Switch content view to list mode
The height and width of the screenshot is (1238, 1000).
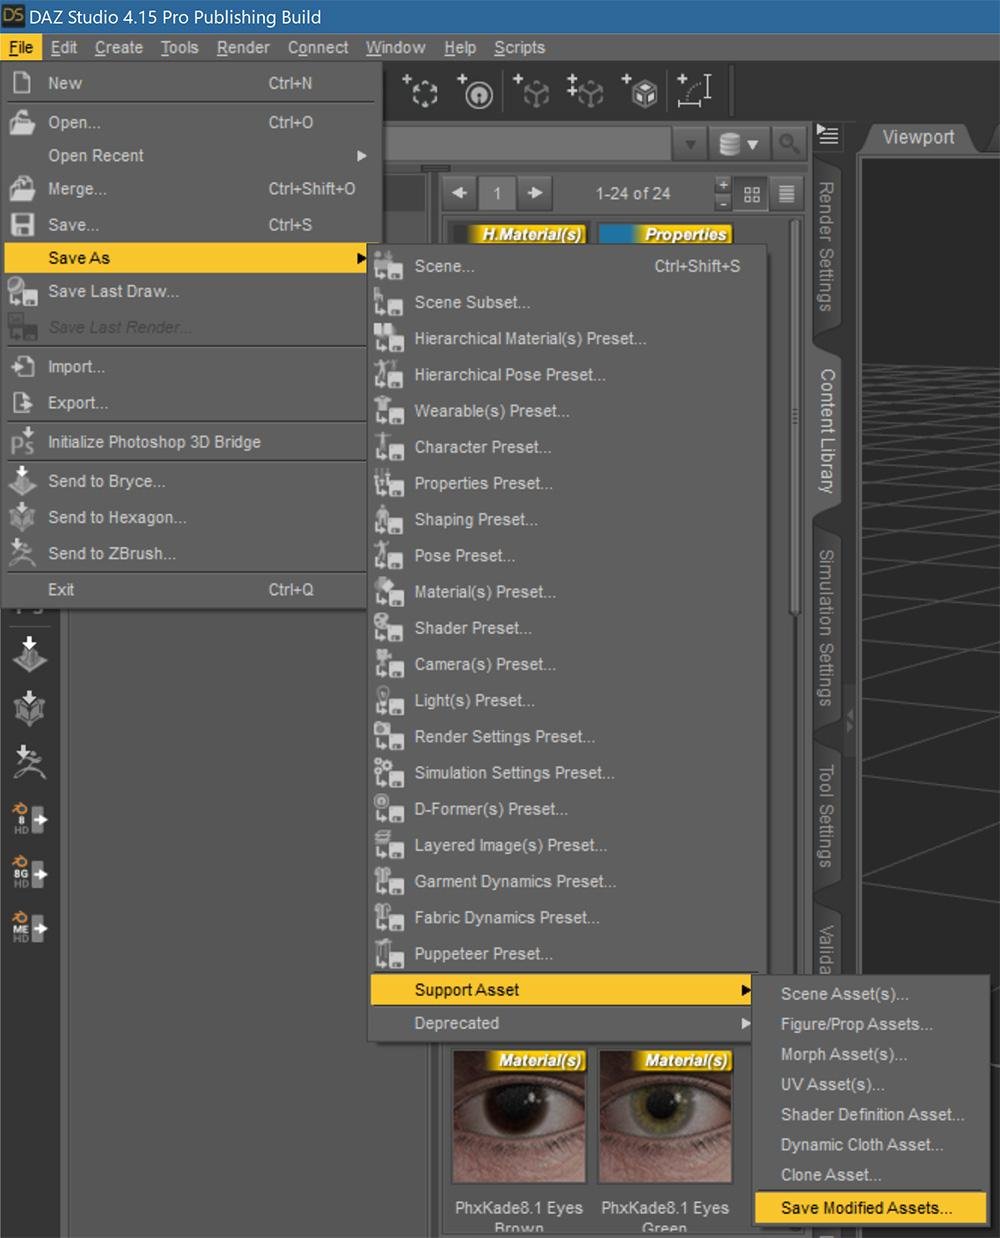coord(787,194)
